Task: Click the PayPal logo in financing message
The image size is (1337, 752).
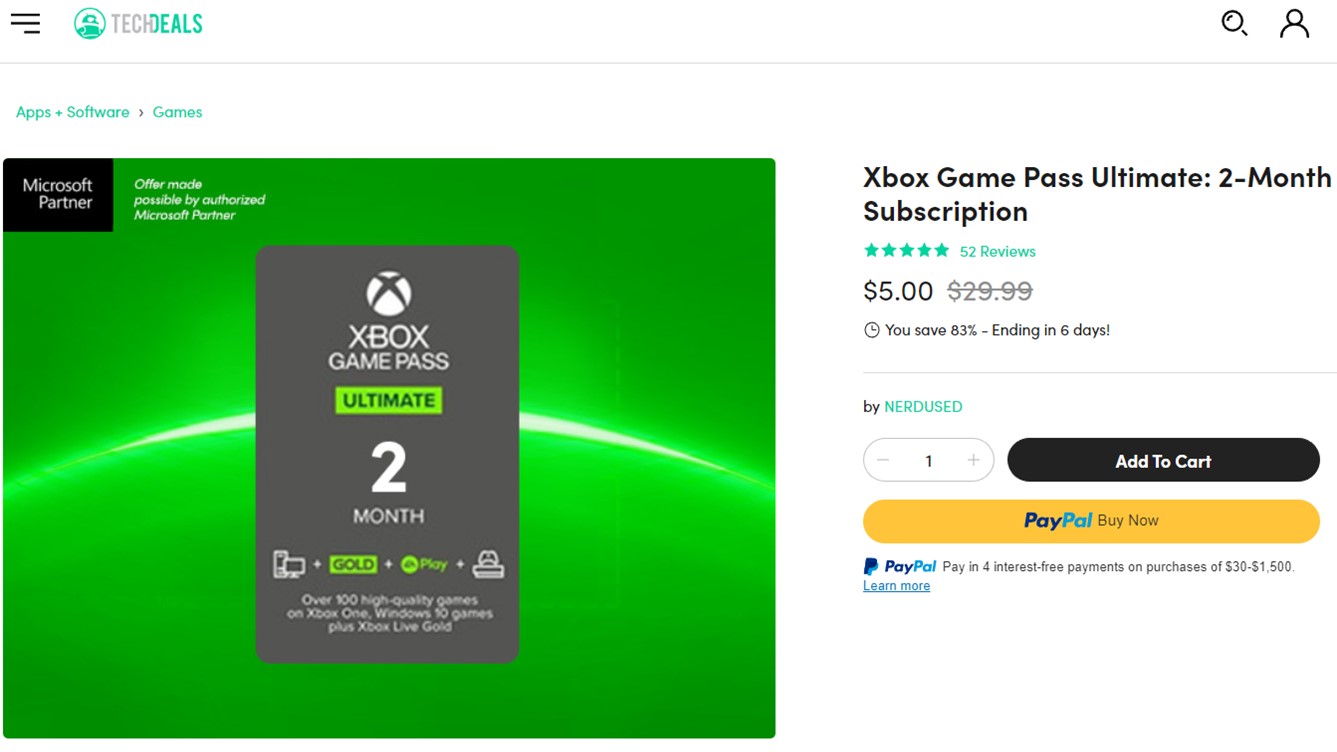Action: (x=900, y=567)
